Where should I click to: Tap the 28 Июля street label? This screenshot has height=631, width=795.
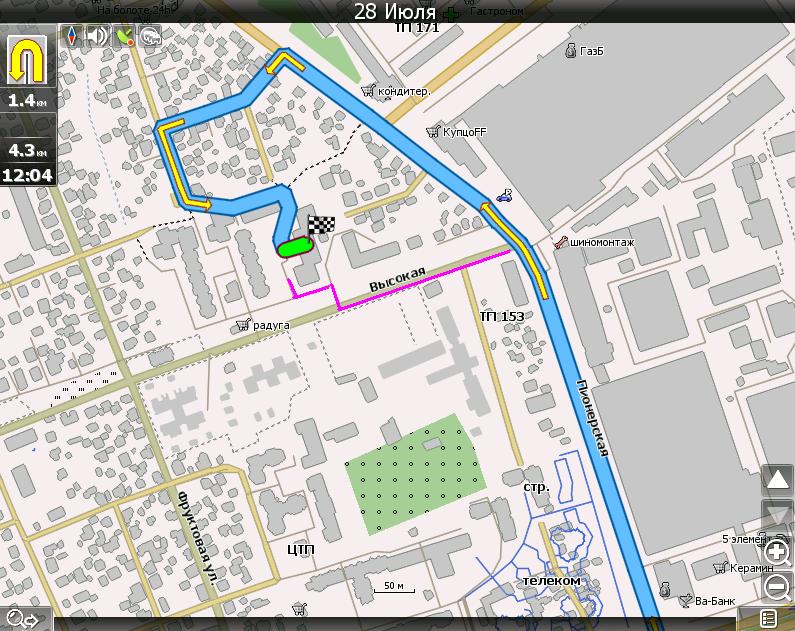coord(394,12)
